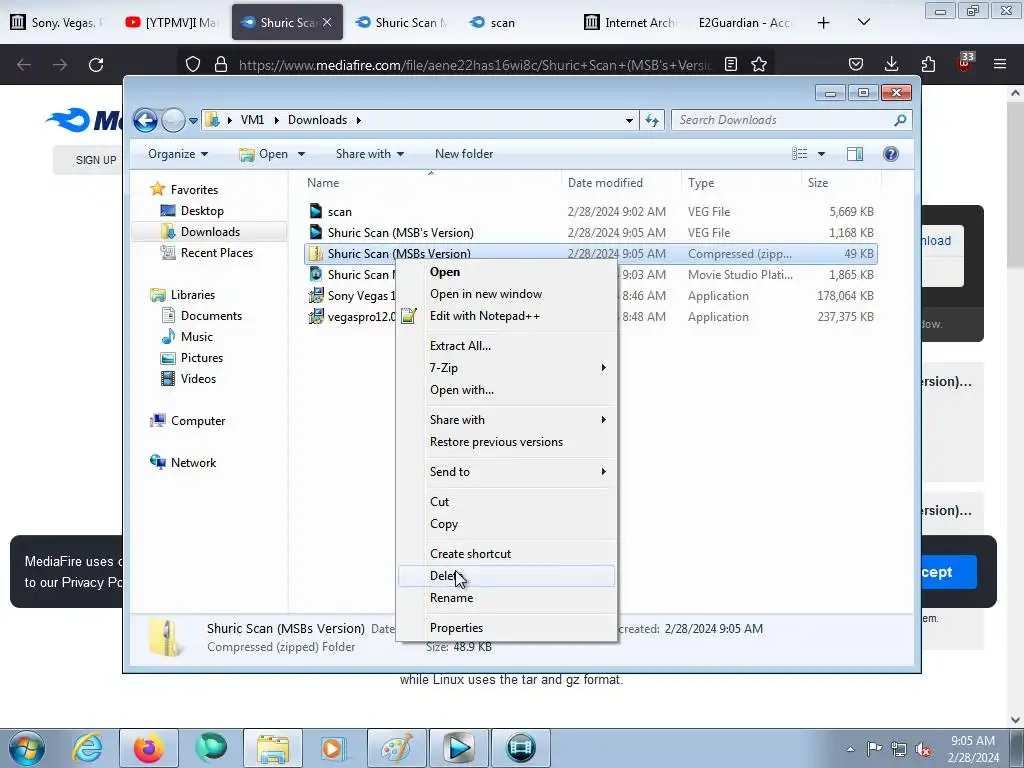1024x768 pixels.
Task: Click the Firefox taskbar icon
Action: 148,748
